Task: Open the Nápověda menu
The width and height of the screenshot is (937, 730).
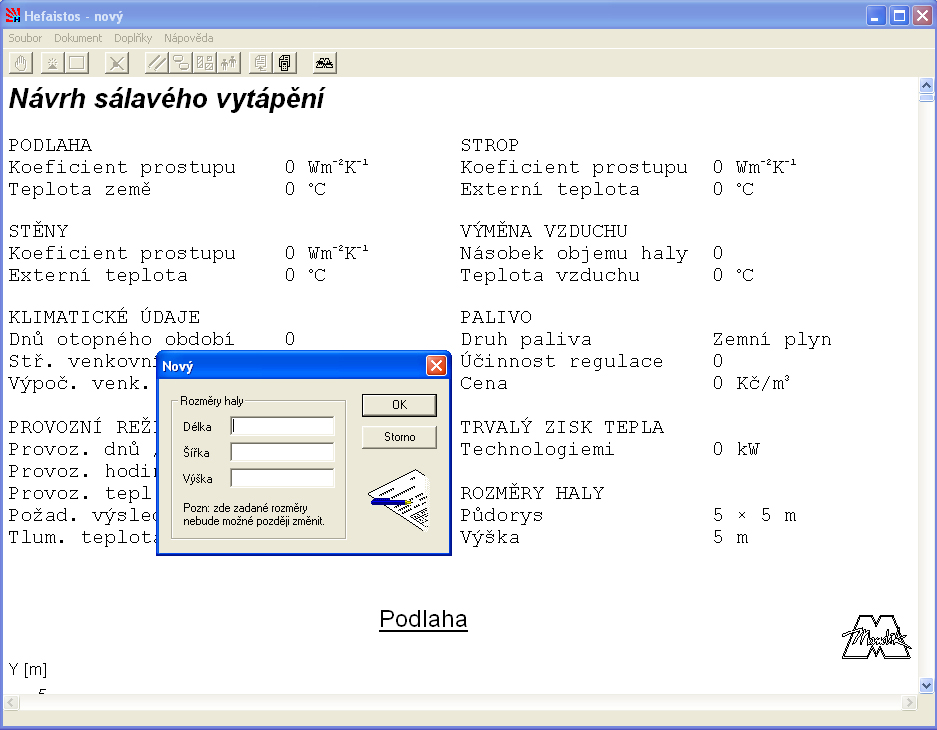Action: coord(189,38)
